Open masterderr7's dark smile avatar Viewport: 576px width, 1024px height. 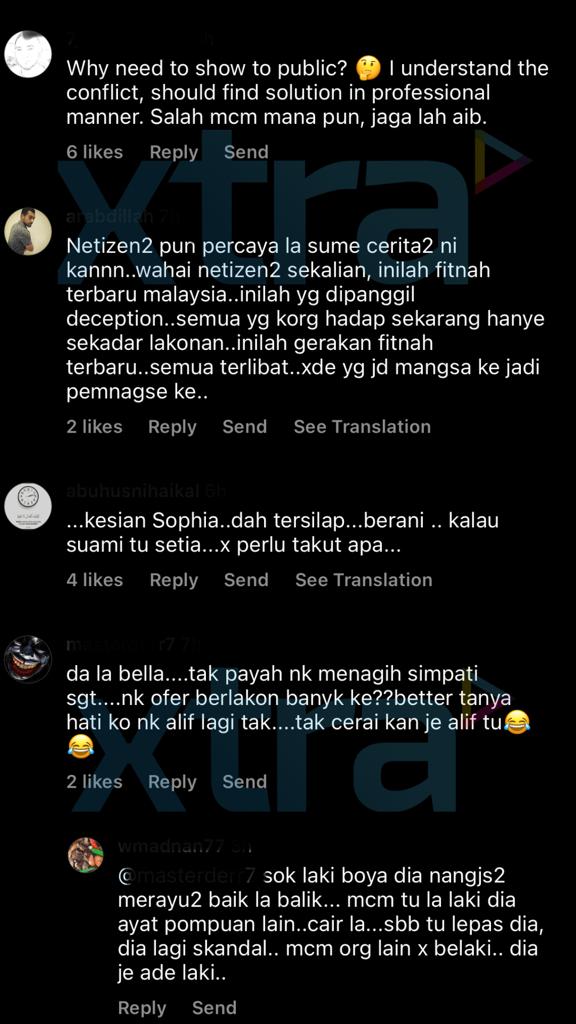click(28, 659)
